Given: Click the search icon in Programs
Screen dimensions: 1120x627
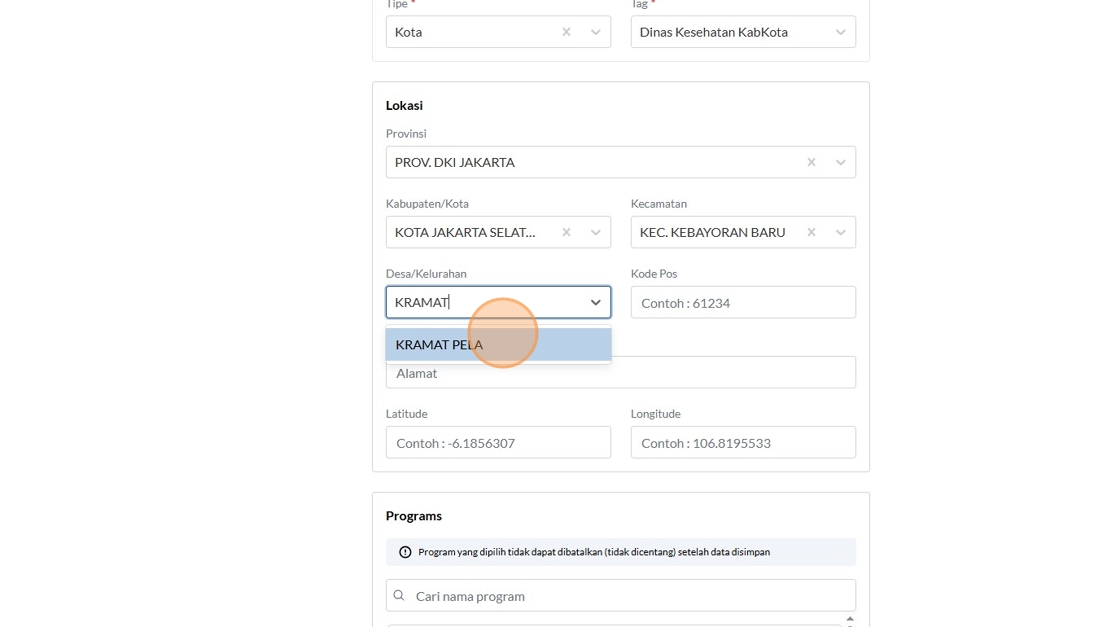Looking at the screenshot, I should [x=399, y=596].
